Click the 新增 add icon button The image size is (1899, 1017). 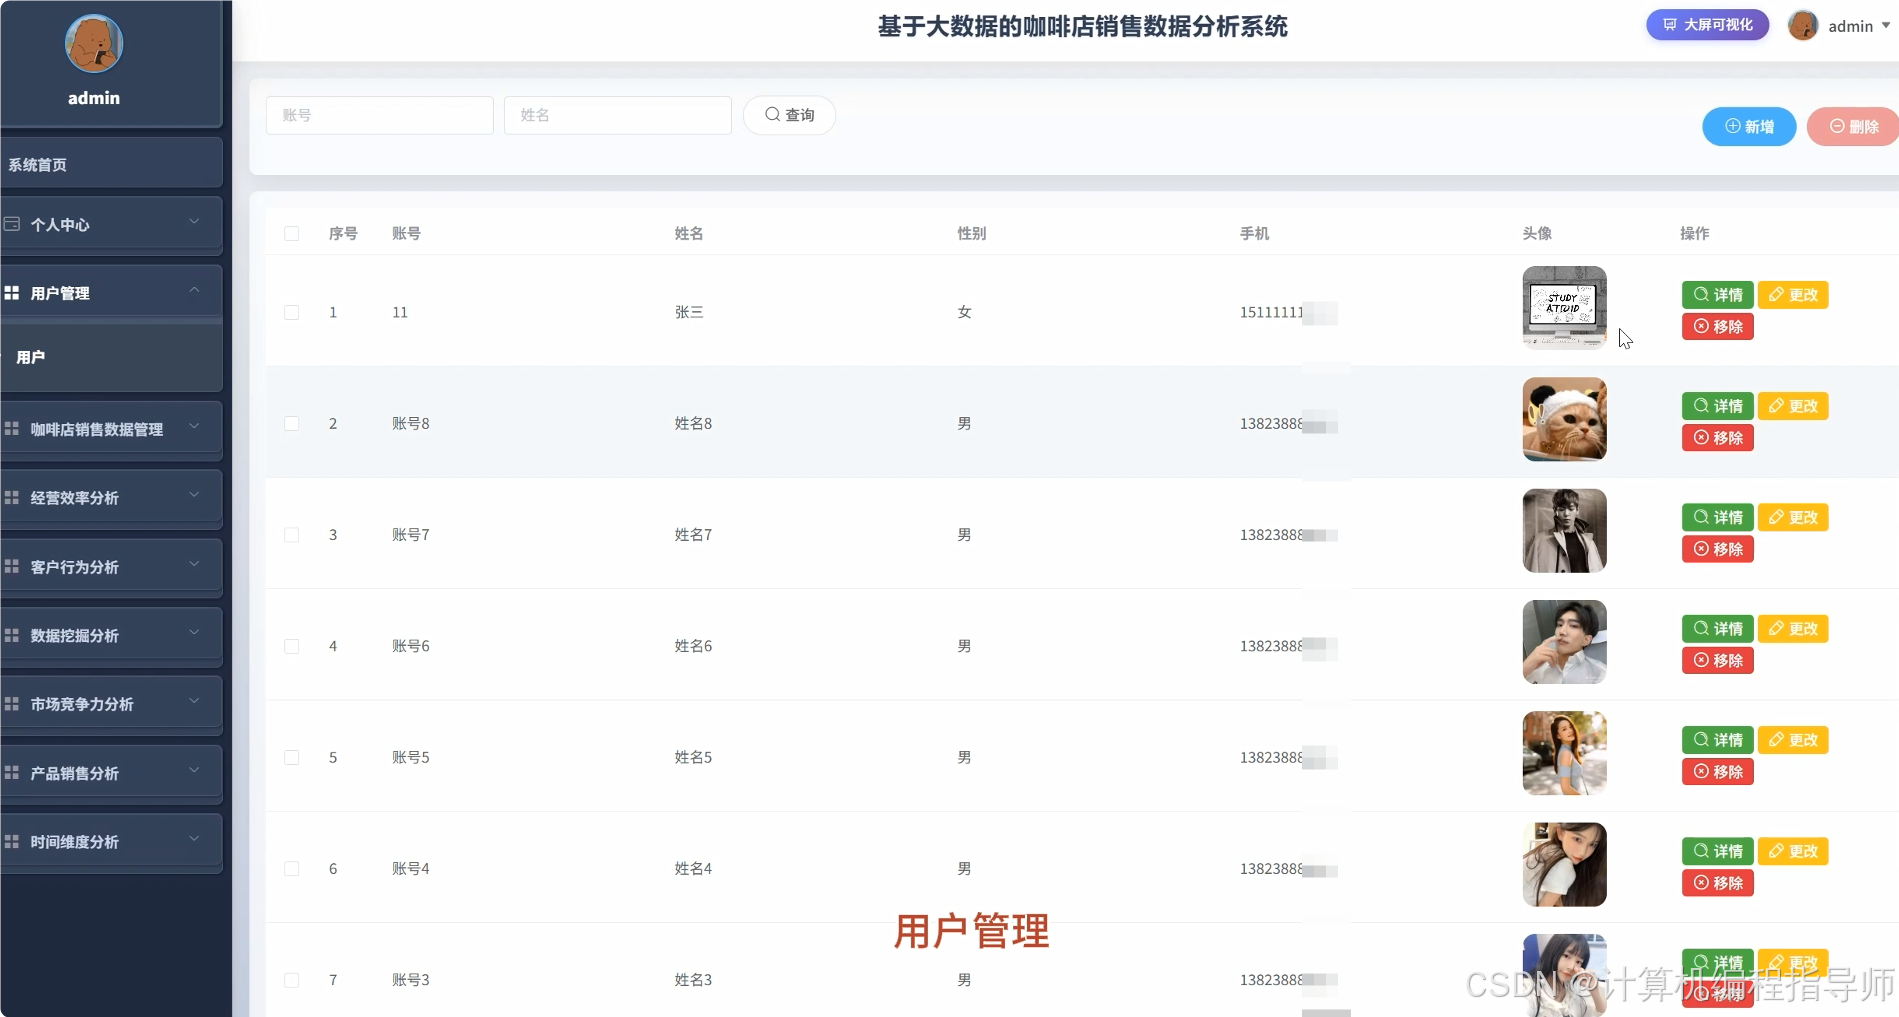(x=1748, y=126)
